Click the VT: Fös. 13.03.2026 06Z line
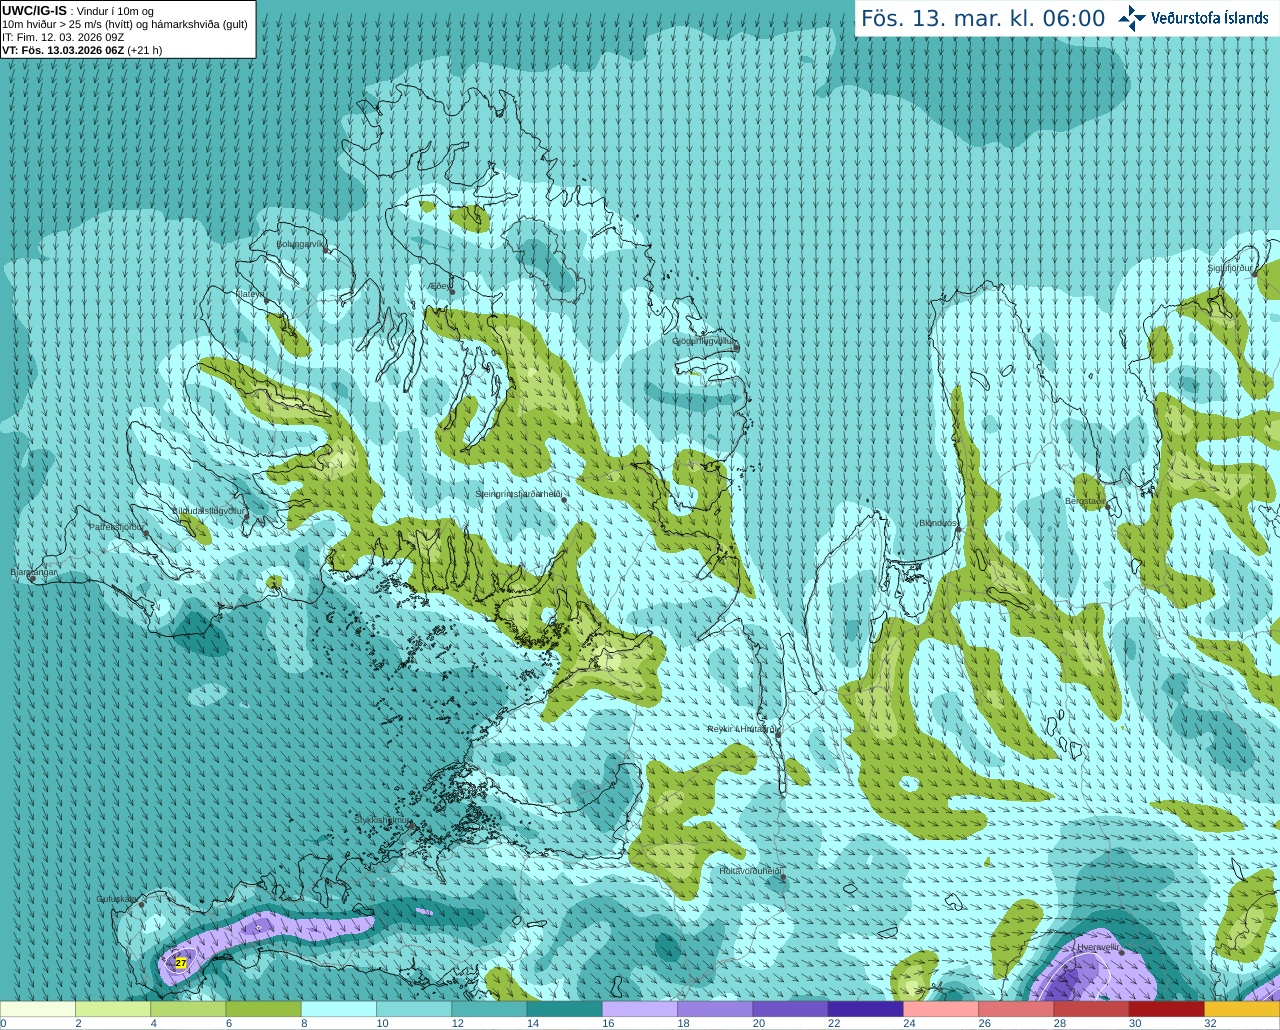This screenshot has width=1280, height=1030. coord(82,50)
